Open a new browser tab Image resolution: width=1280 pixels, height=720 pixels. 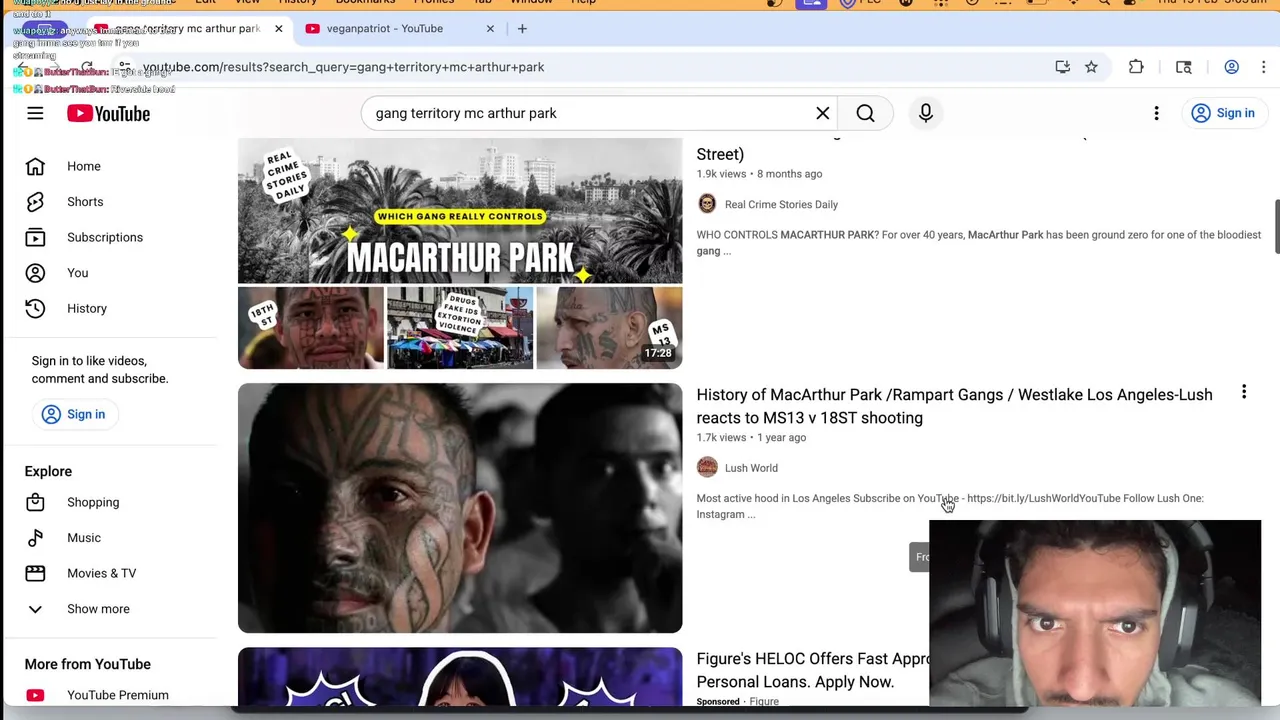click(522, 28)
